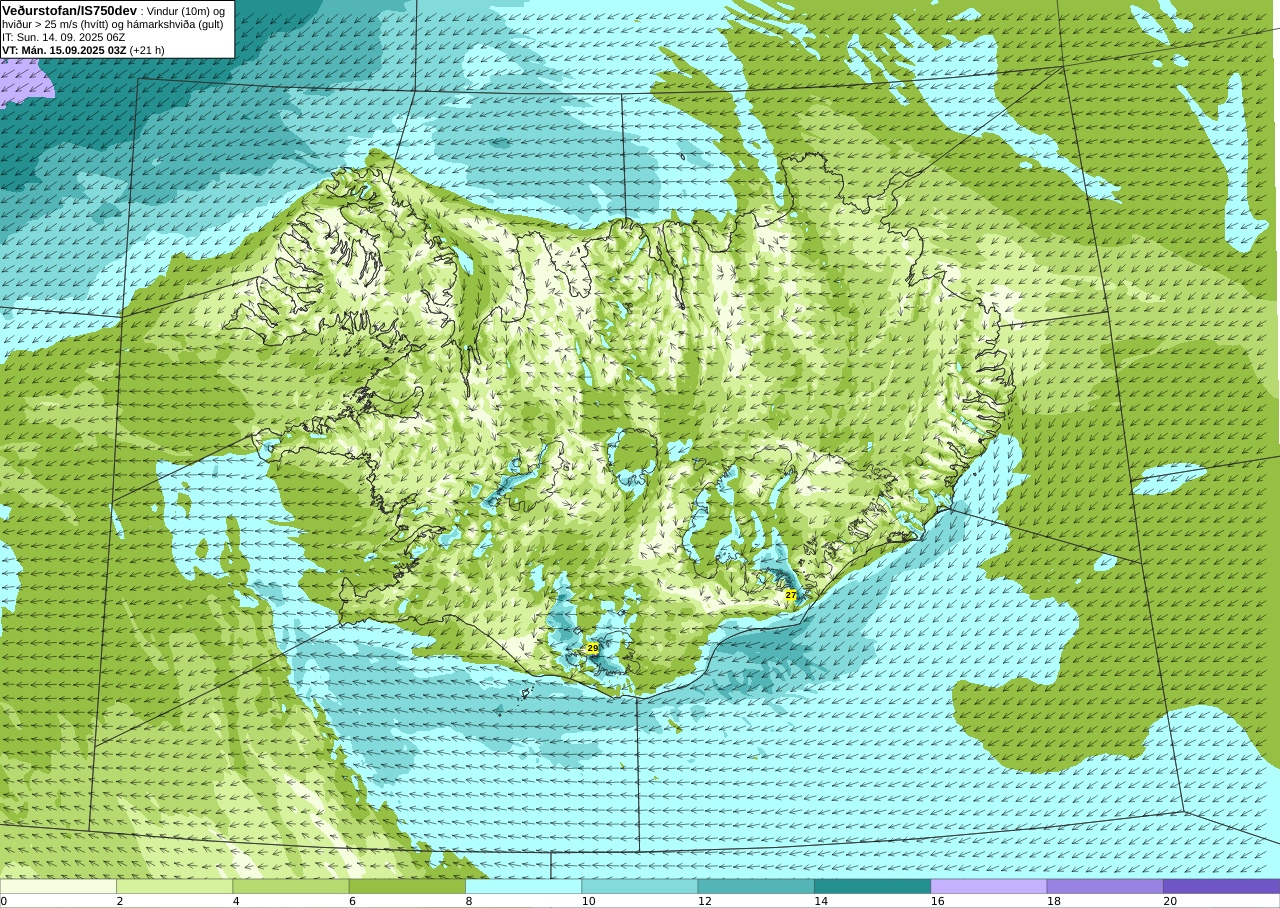This screenshot has height=908, width=1280.
Task: Pick the green 4–6 m/s legend swatch
Action: (x=291, y=886)
